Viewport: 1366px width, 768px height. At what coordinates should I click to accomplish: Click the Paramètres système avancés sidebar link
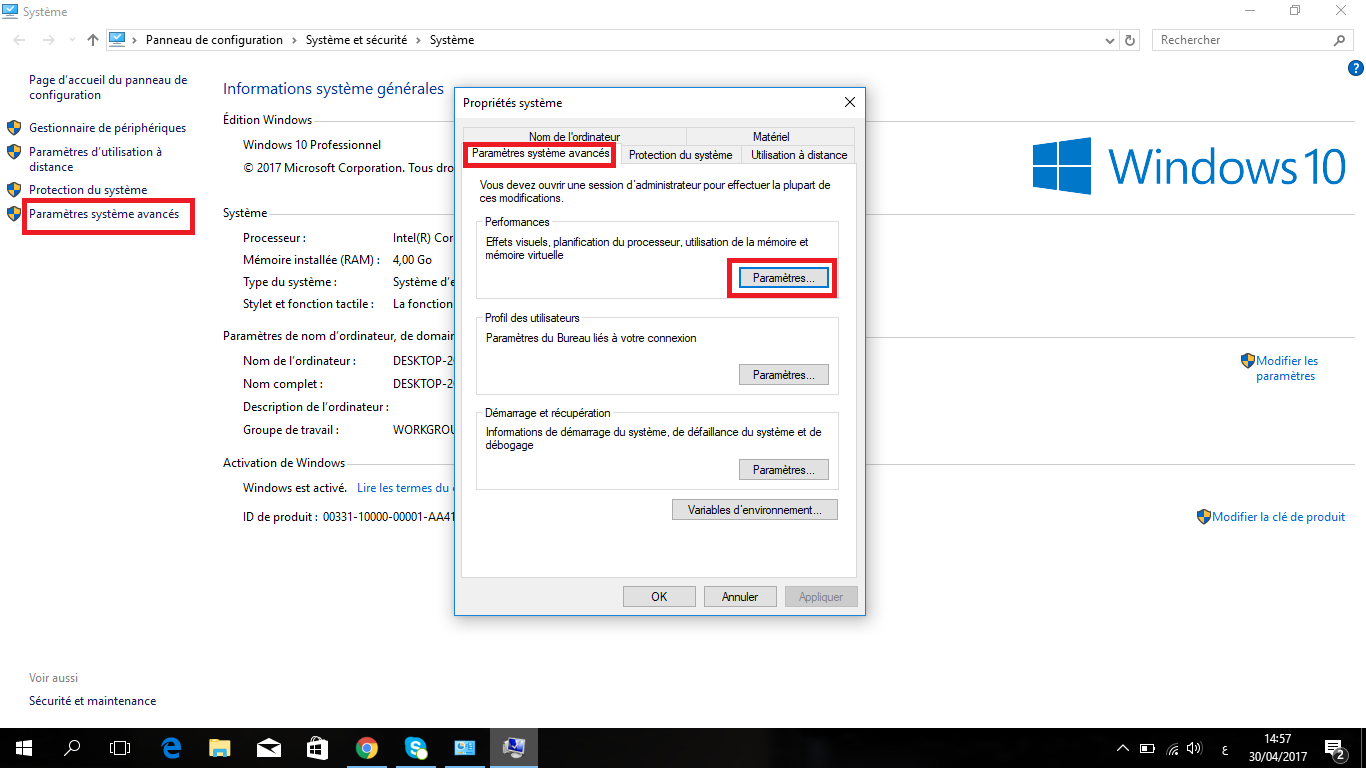(x=104, y=214)
